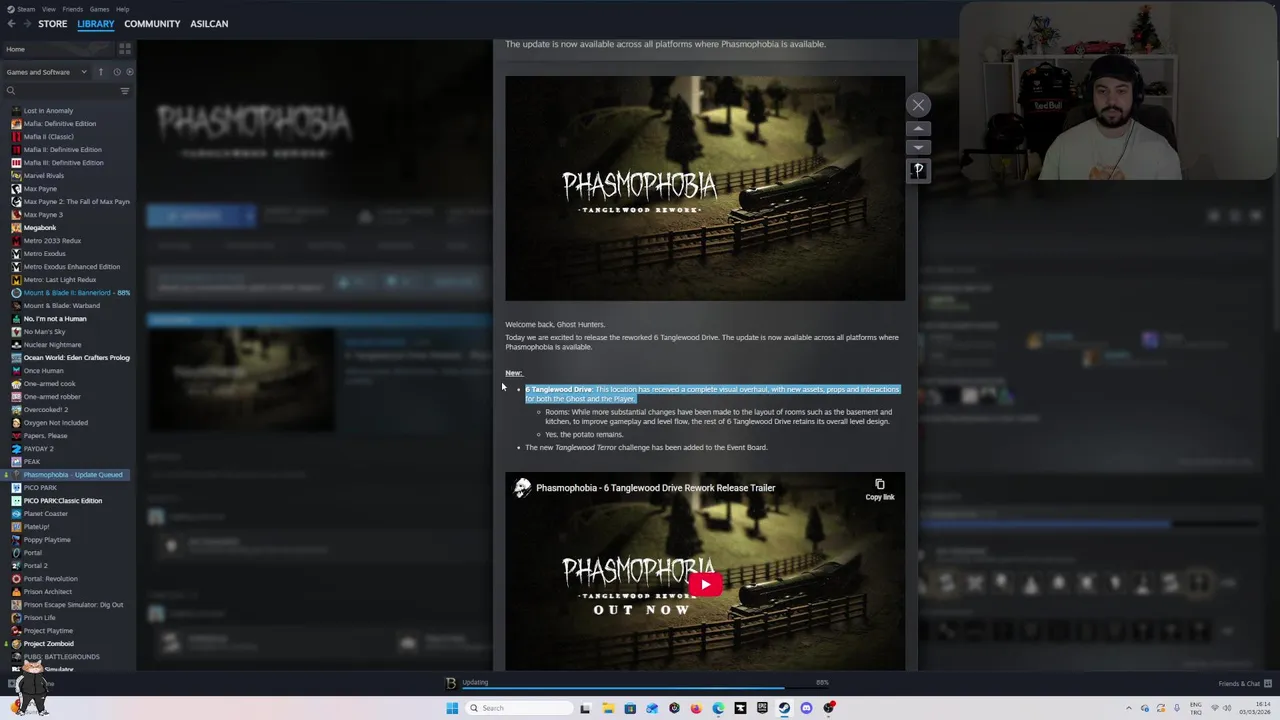
Task: Click the up arrow in the news overlay
Action: tap(918, 129)
